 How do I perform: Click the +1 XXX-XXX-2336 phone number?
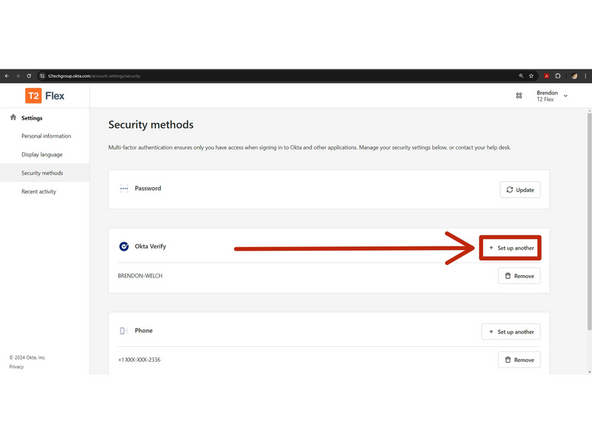[139, 360]
